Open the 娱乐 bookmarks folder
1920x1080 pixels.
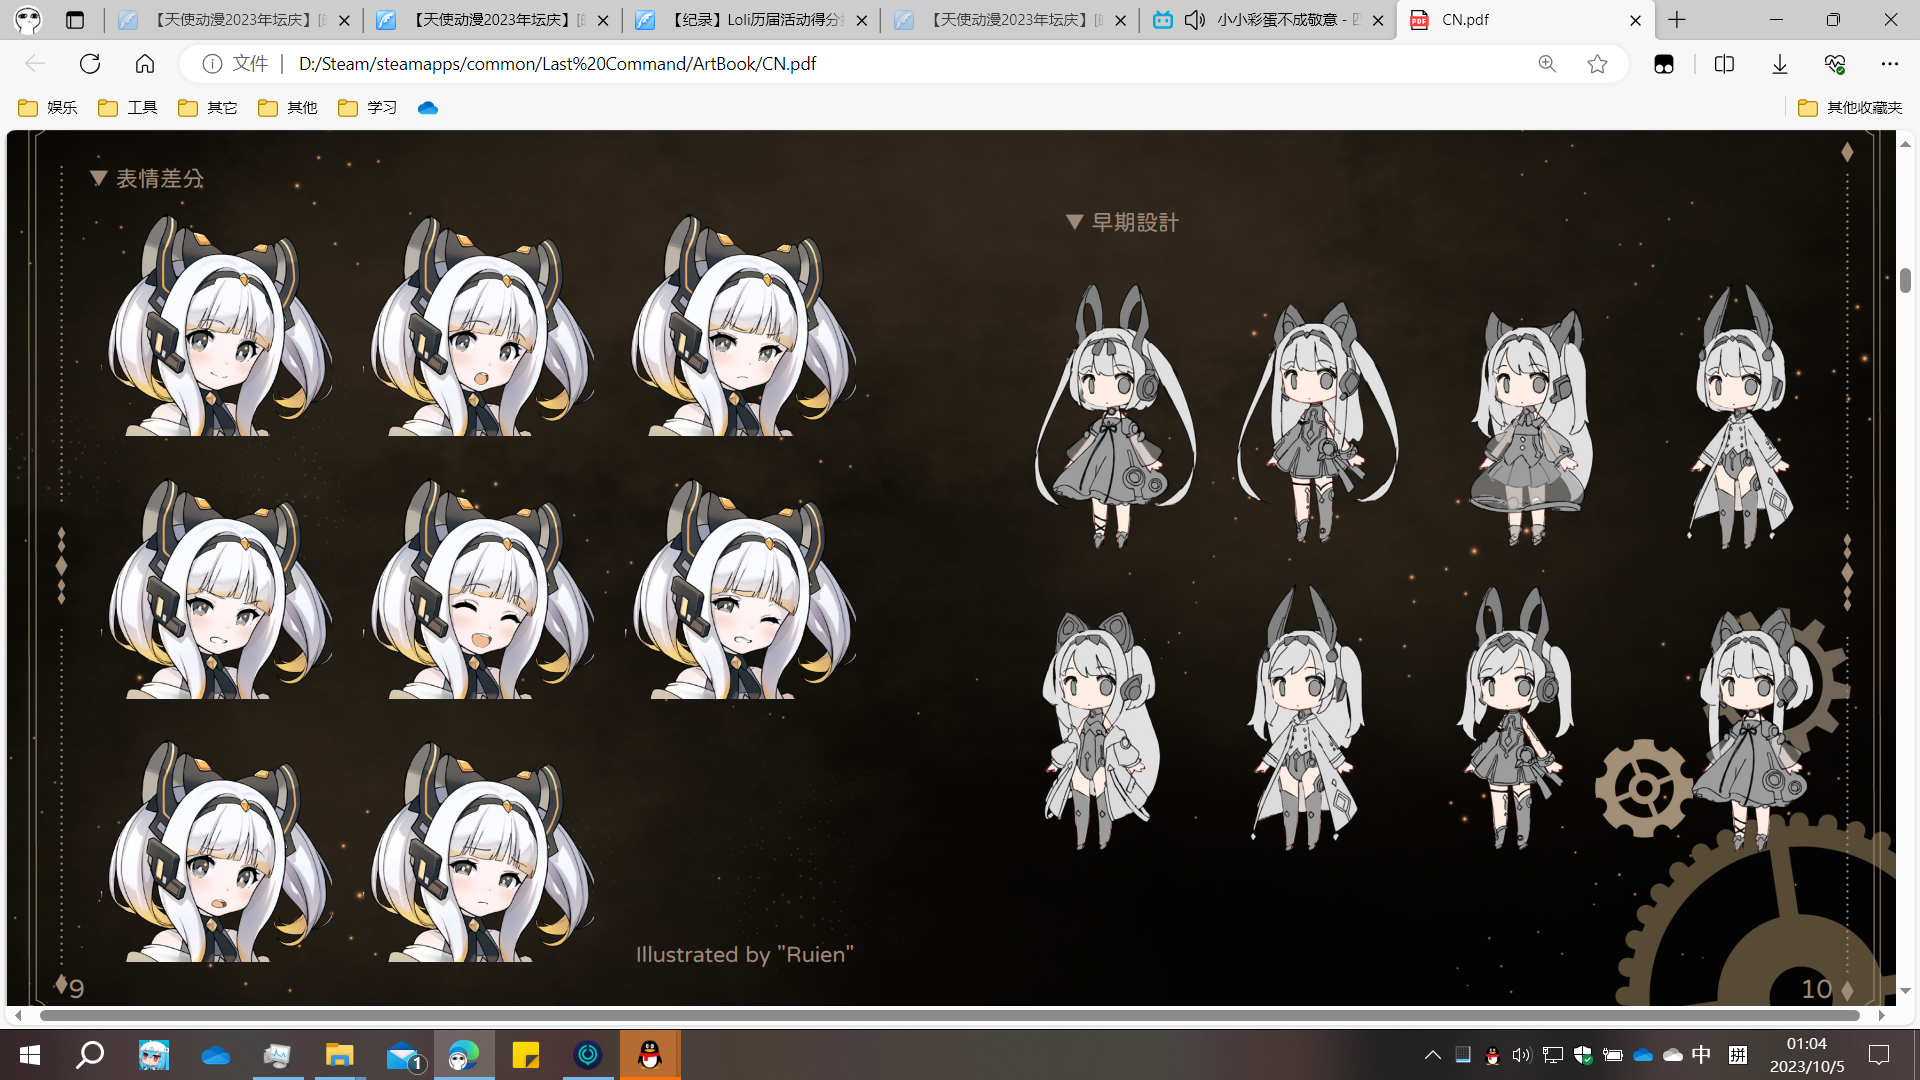(48, 108)
